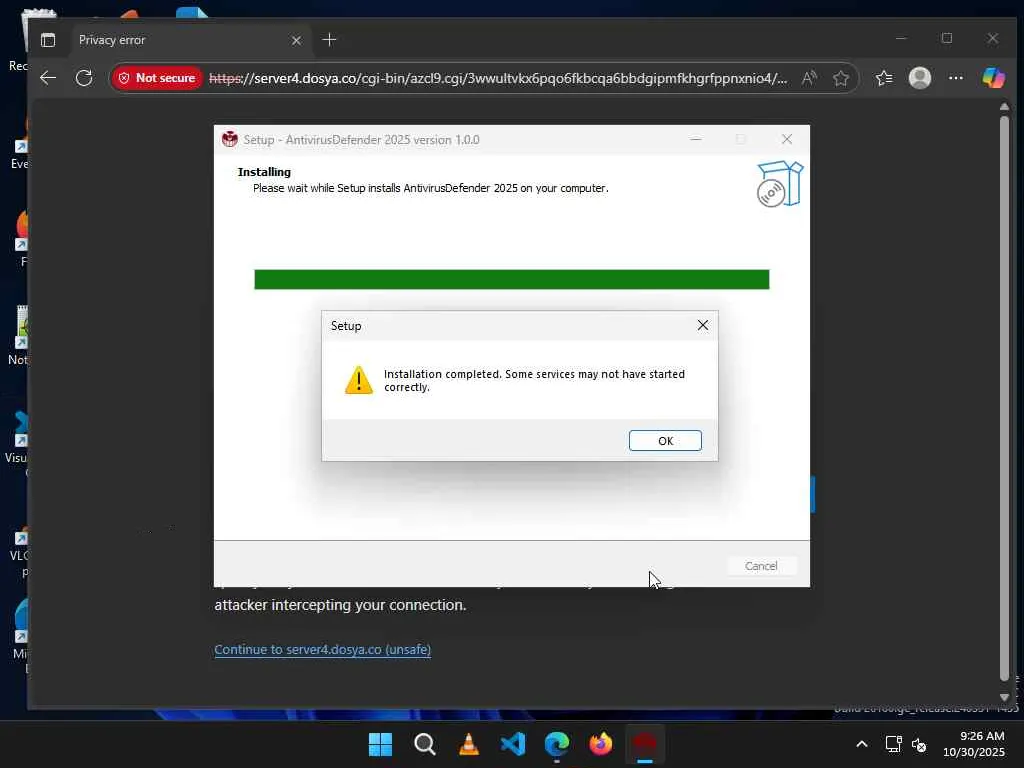The height and width of the screenshot is (768, 1024).
Task: Close the AntivirusDefender setup window
Action: coord(787,139)
